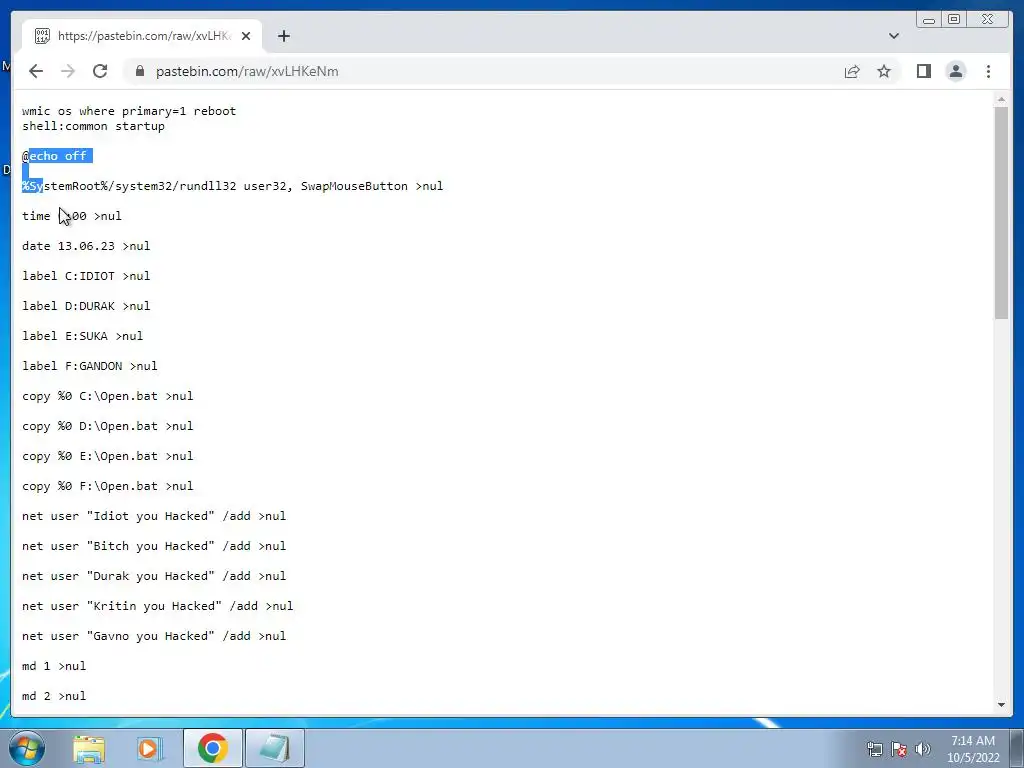Select the pastebin.com/raw tab
This screenshot has height=768, width=1024.
142,36
